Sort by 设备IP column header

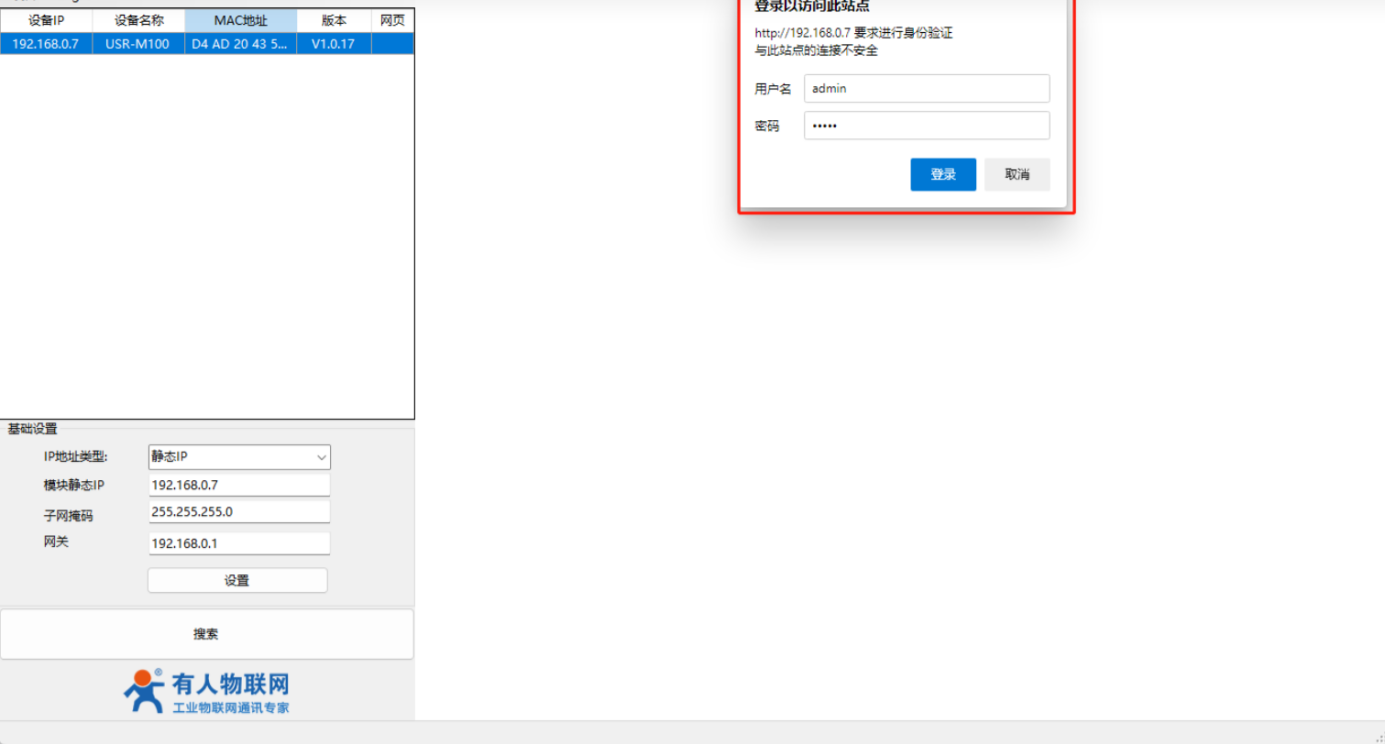click(46, 20)
